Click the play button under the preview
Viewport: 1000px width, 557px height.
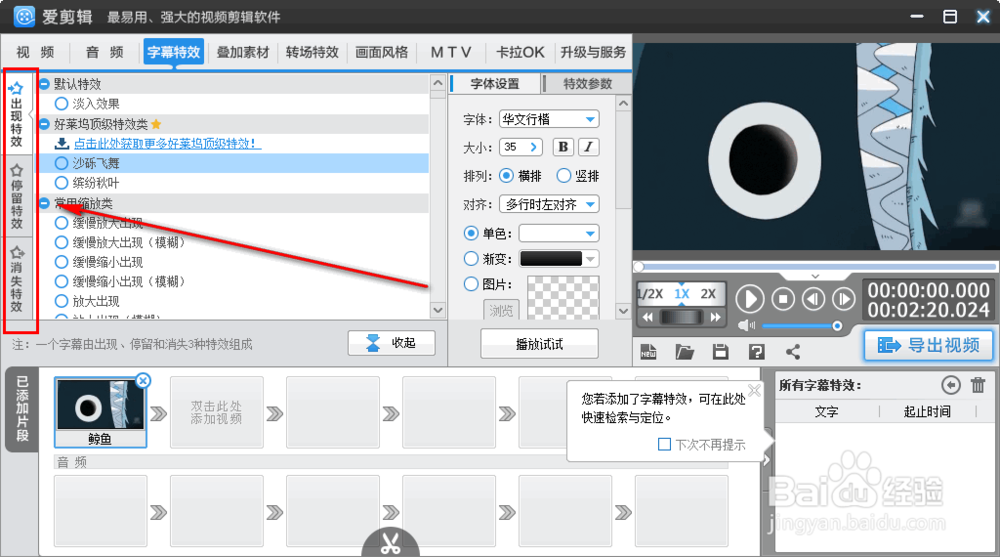click(x=750, y=299)
